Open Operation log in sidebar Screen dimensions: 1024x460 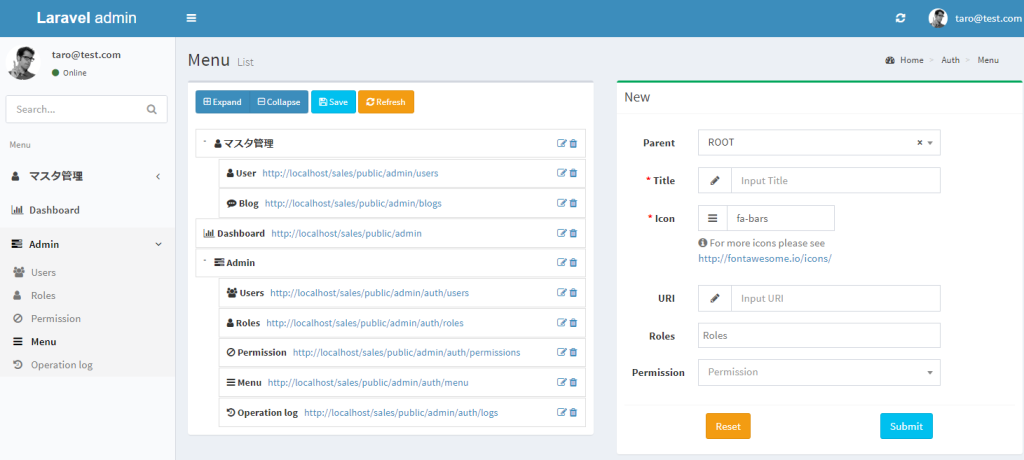click(x=61, y=365)
